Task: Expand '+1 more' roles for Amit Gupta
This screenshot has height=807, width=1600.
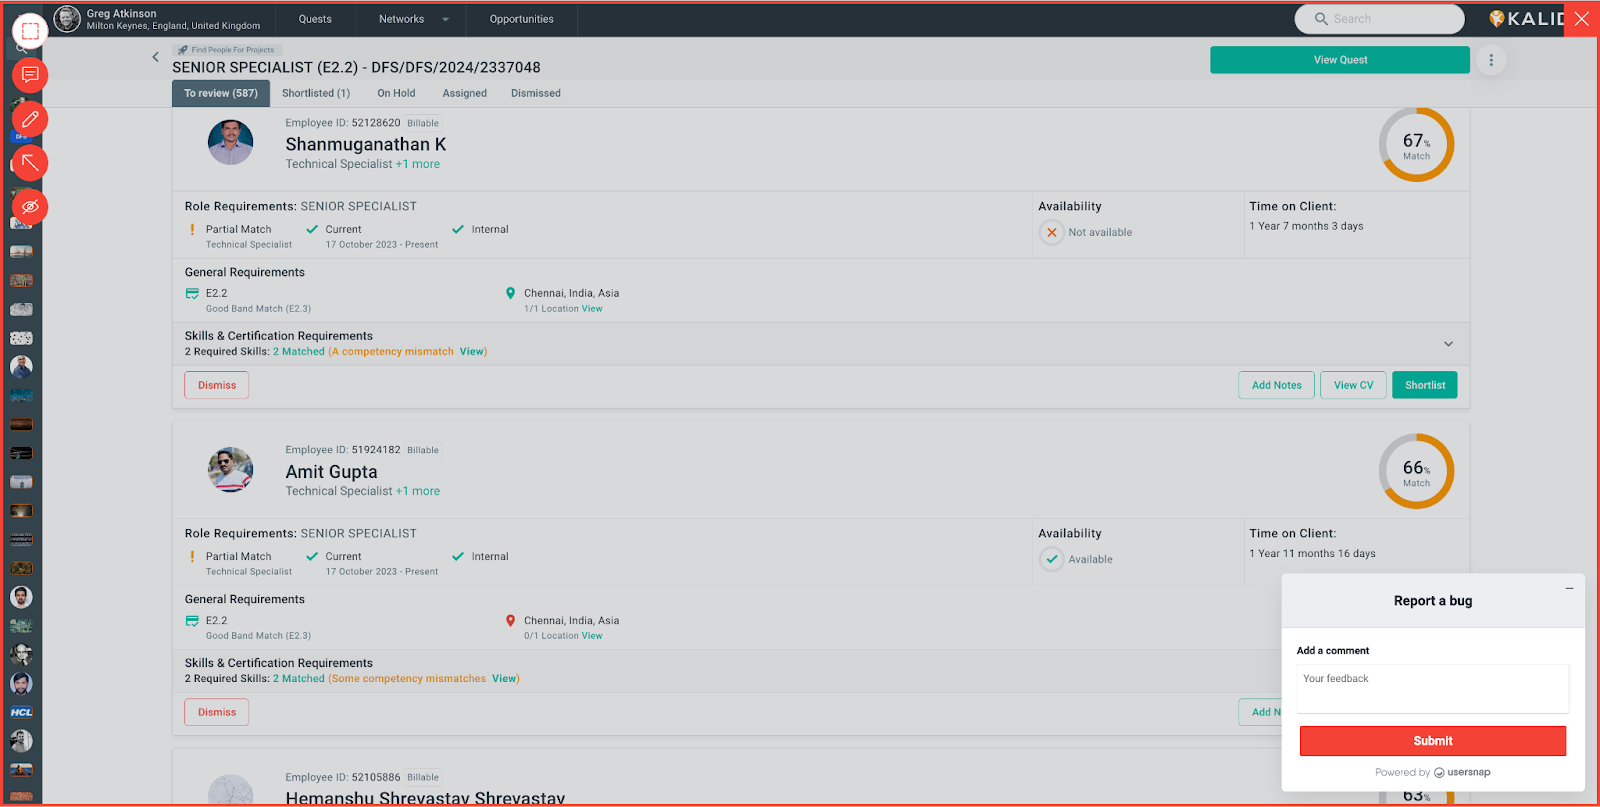Action: (418, 491)
